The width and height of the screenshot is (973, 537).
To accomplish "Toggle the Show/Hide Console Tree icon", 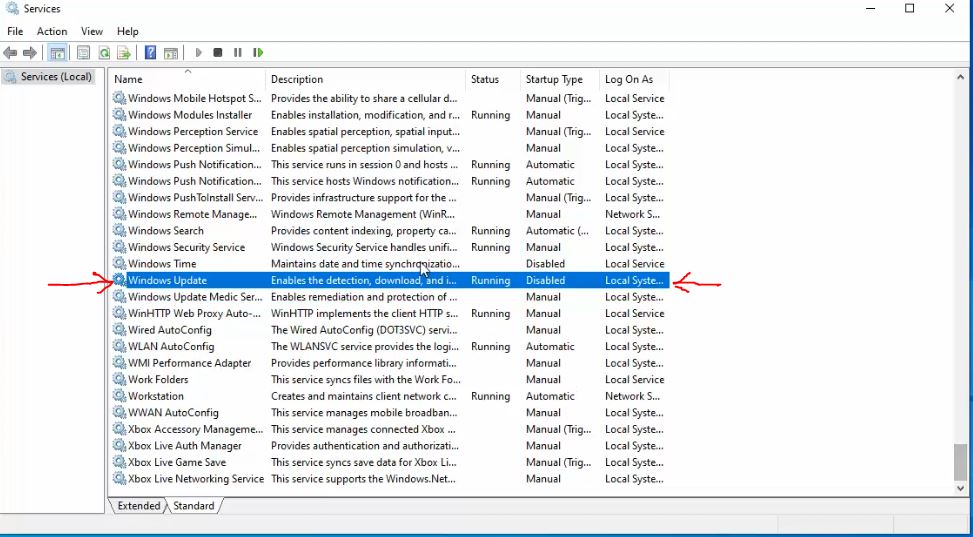I will point(58,53).
